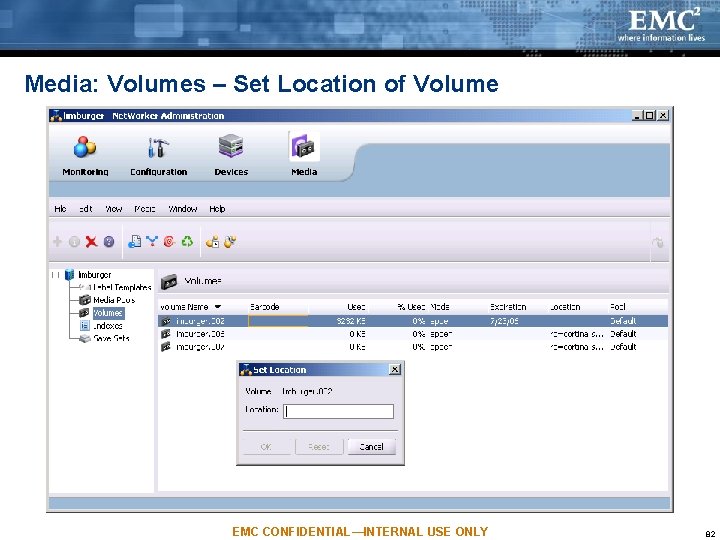Viewport: 720px width, 540px height.
Task: Click the 7/23/05 expiration cell
Action: [x=504, y=321]
